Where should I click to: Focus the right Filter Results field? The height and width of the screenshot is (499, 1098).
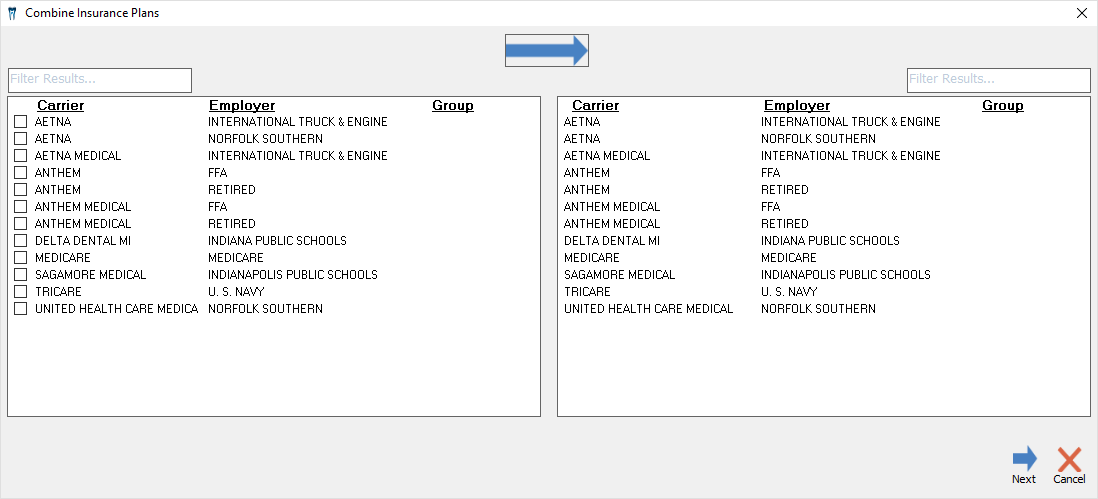pyautogui.click(x=999, y=80)
